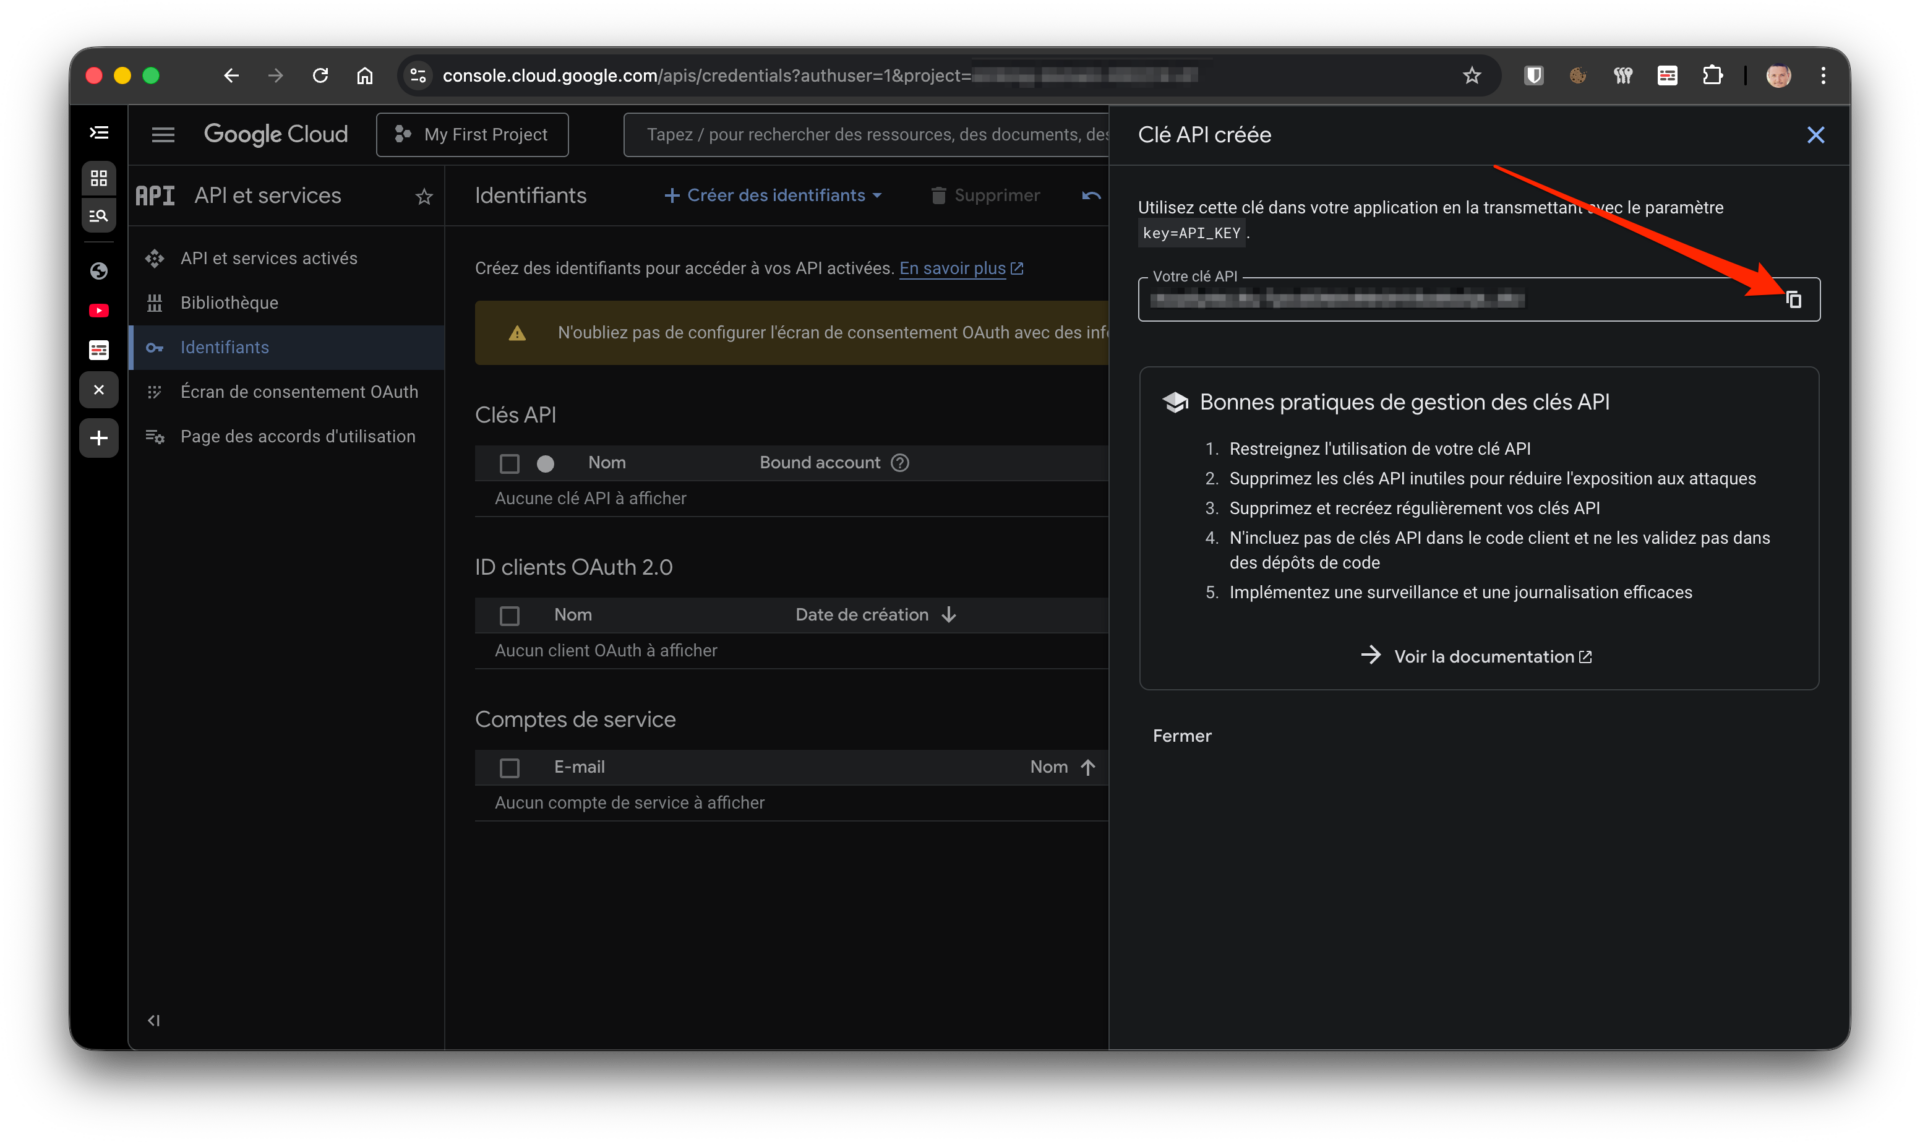Open Voir la documentation link

[1477, 657]
